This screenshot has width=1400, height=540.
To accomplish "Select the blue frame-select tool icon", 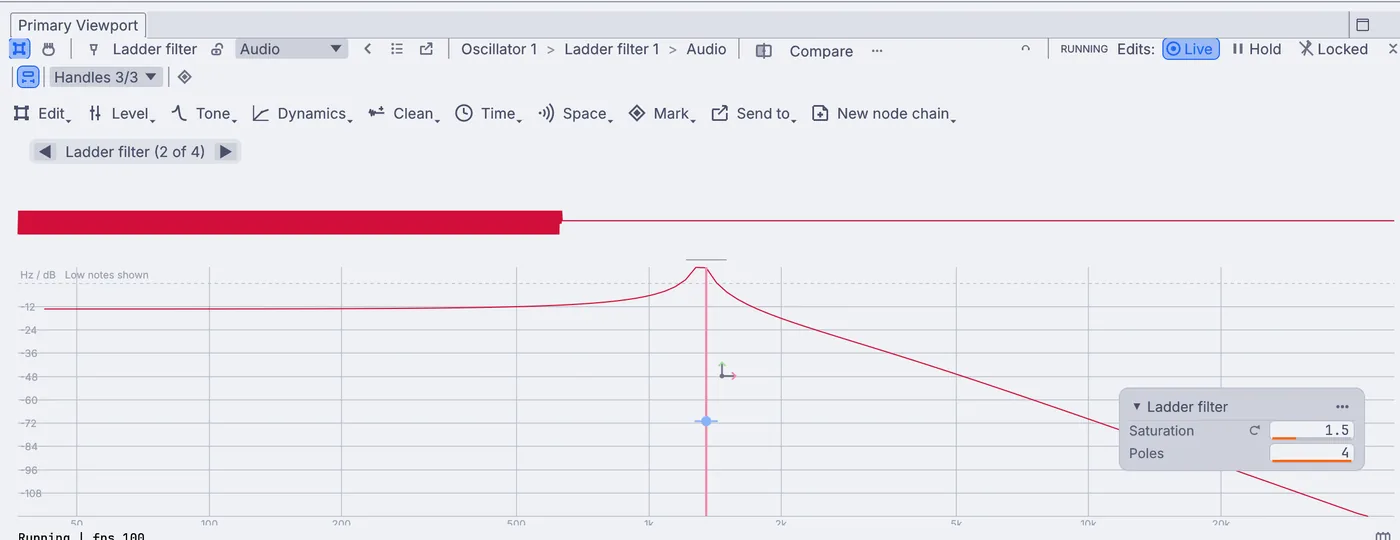I will pos(20,49).
